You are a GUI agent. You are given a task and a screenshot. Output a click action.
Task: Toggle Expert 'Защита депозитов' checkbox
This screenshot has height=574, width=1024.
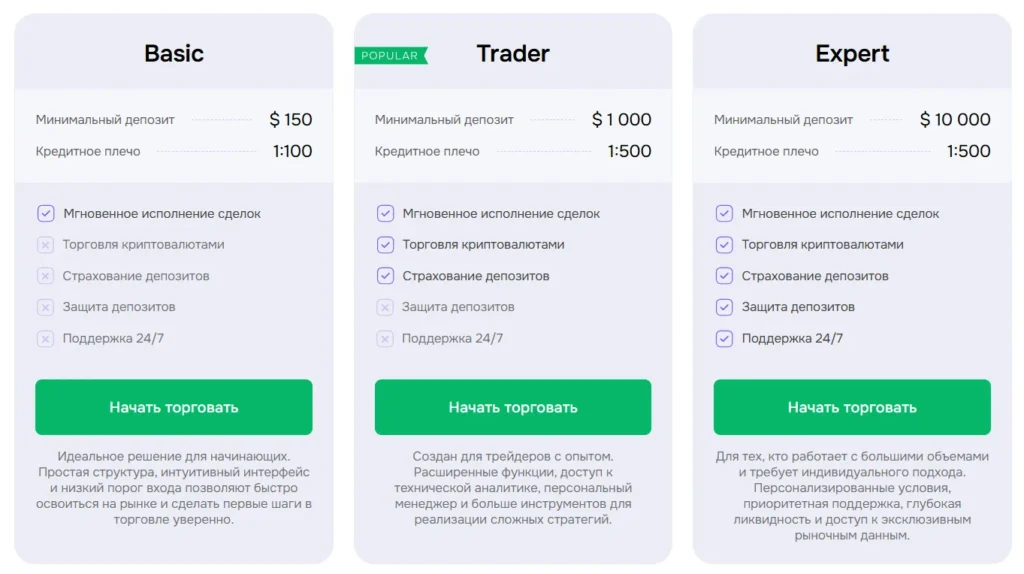[x=724, y=307]
